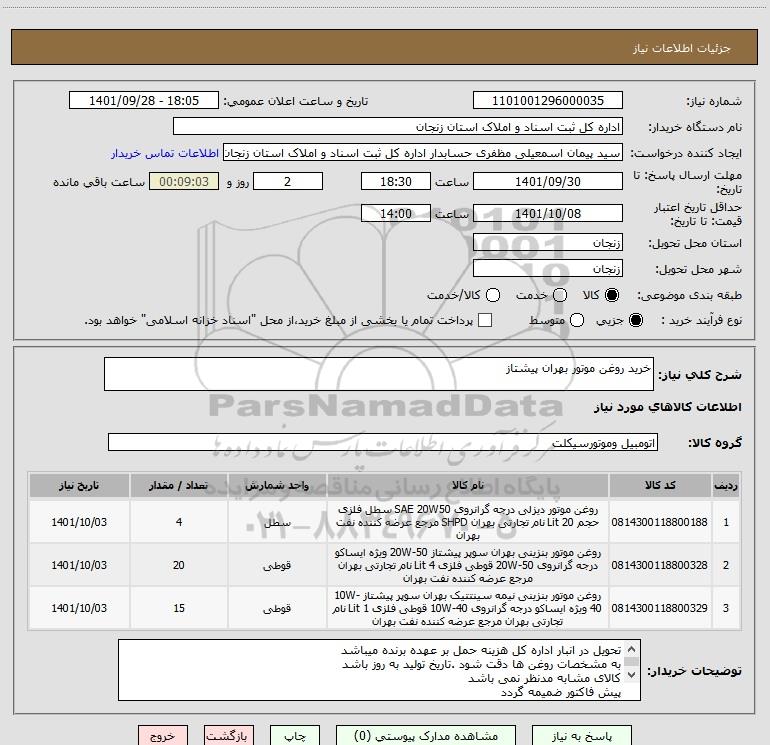Click the بازگشت back button
Screen dimensions: 770x745
229,736
